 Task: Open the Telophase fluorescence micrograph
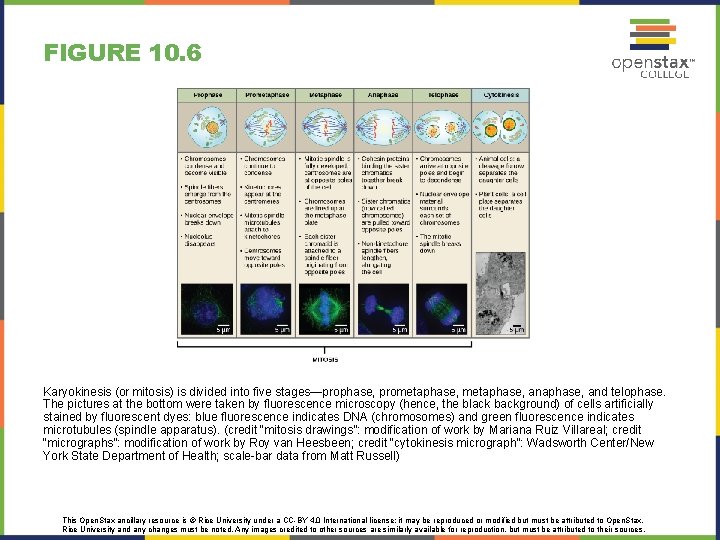pyautogui.click(x=442, y=309)
